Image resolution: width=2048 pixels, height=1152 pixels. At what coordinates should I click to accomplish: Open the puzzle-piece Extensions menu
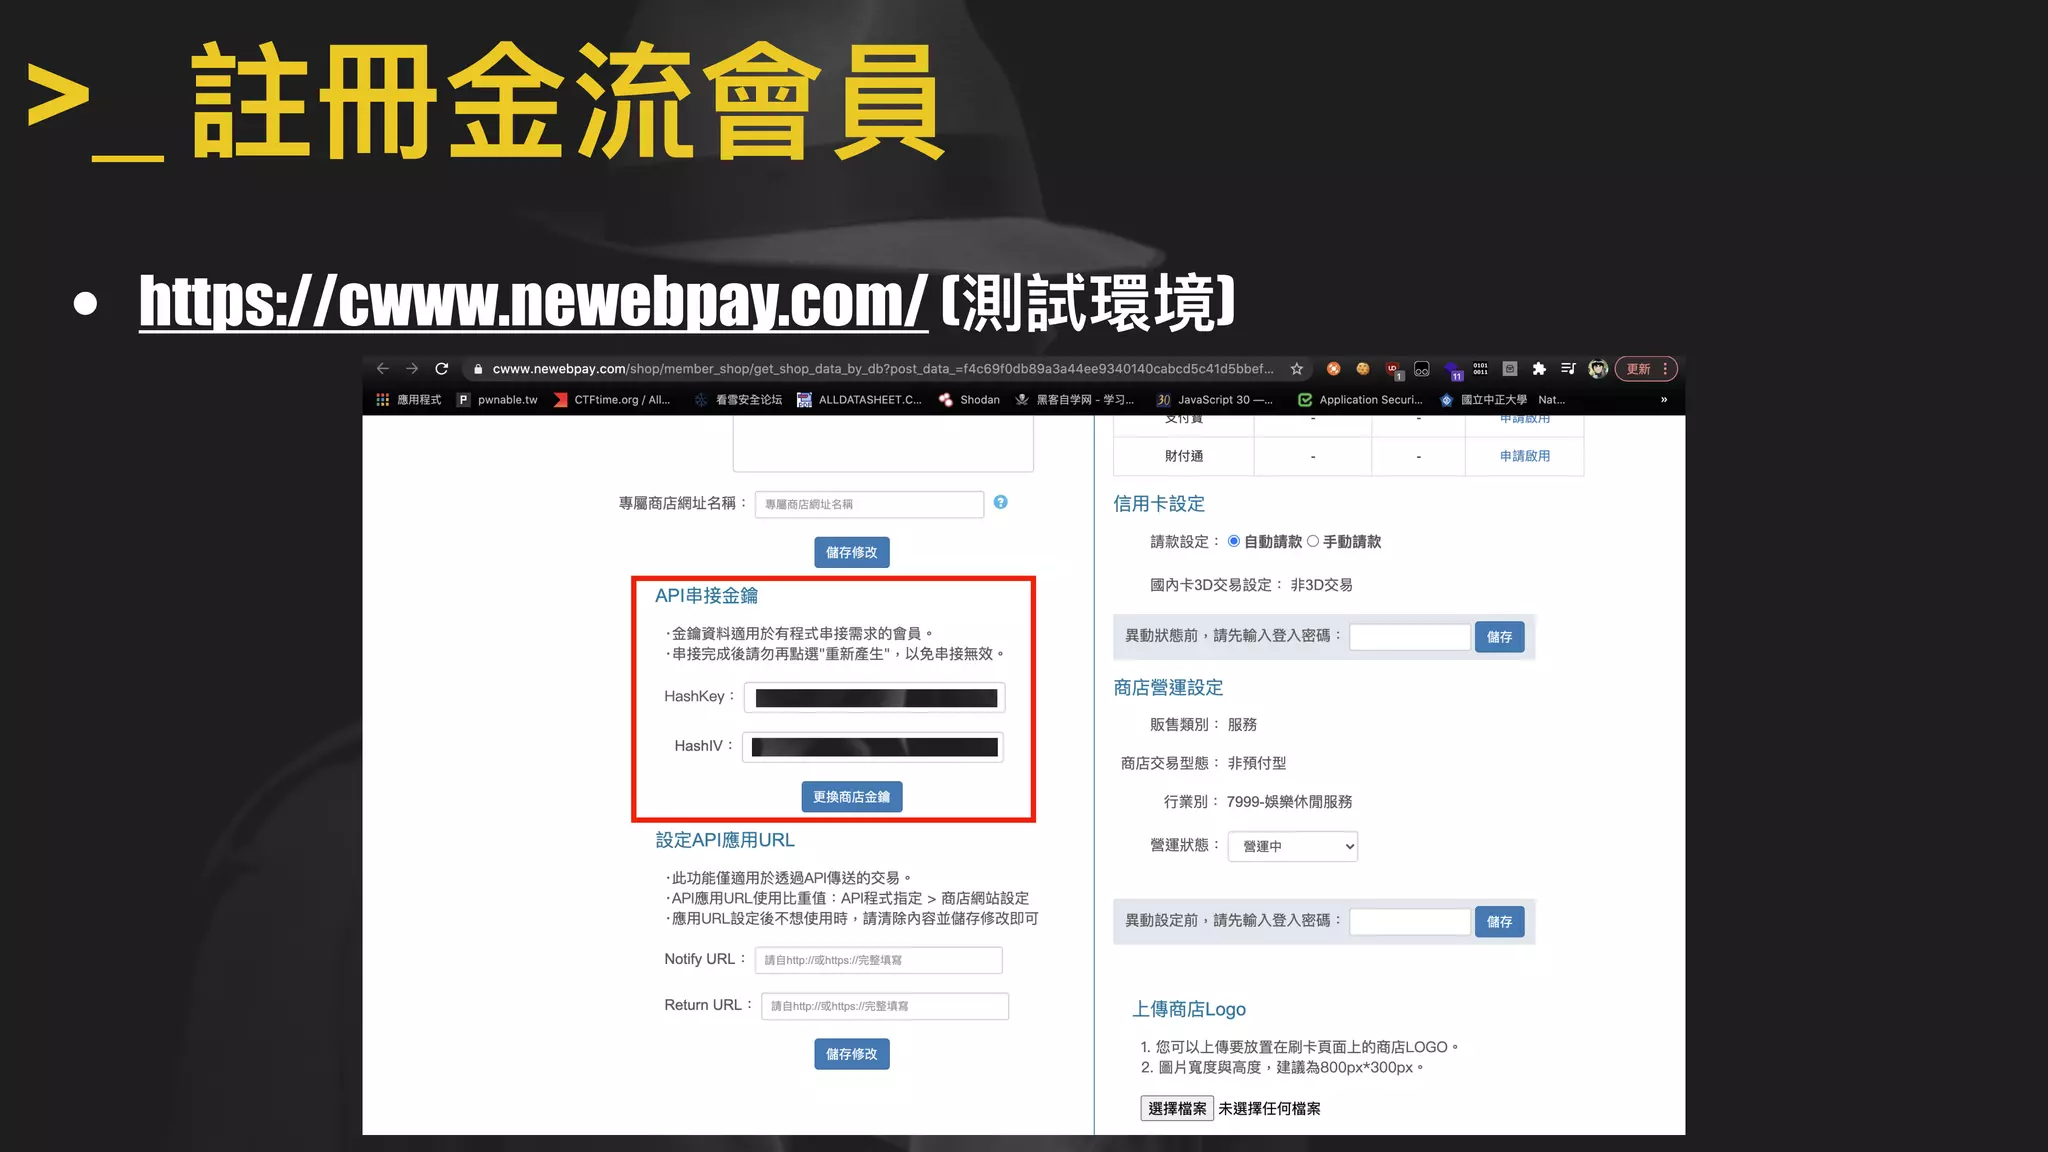point(1539,369)
